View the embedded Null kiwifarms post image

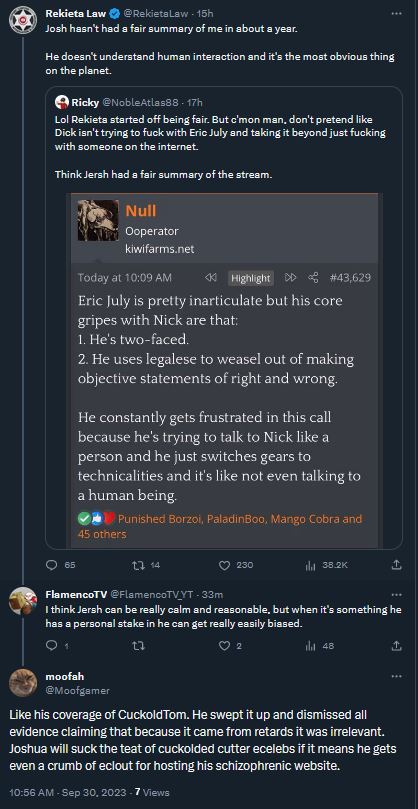(x=224, y=369)
